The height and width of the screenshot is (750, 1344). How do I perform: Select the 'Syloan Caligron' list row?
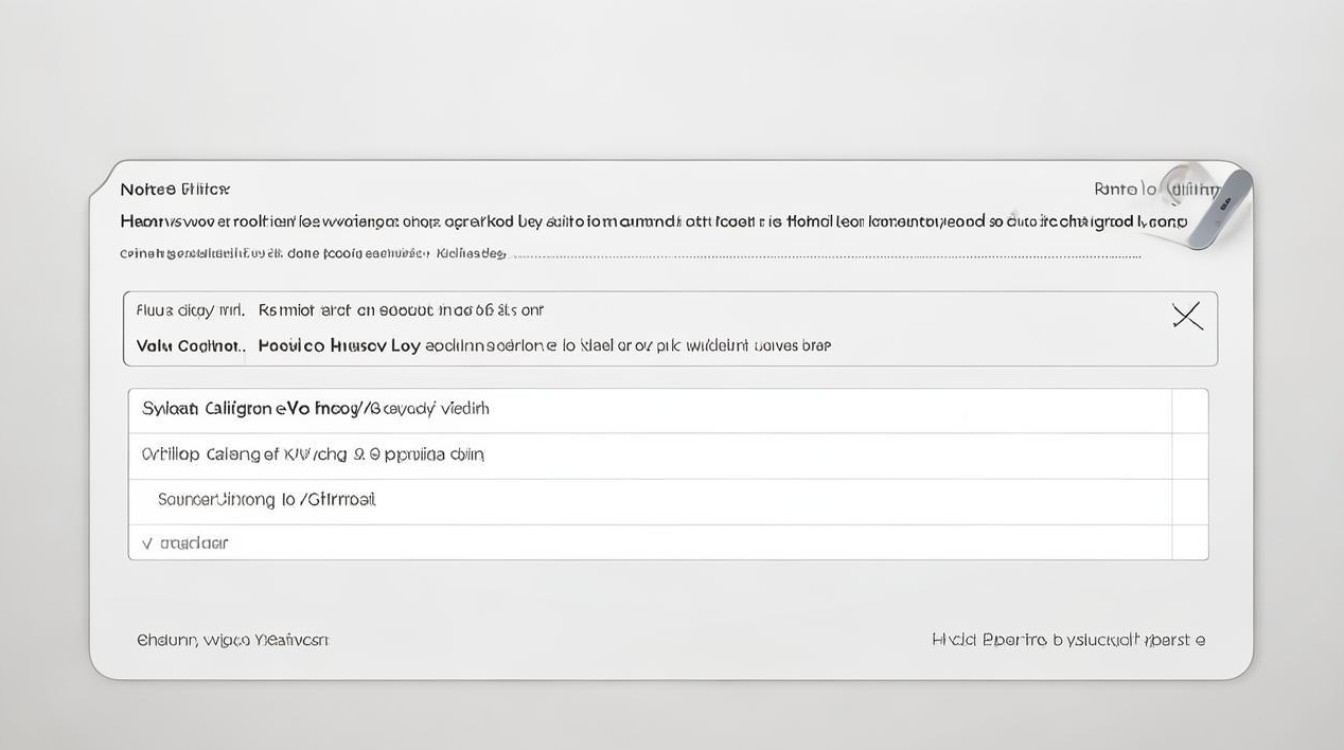coord(315,409)
